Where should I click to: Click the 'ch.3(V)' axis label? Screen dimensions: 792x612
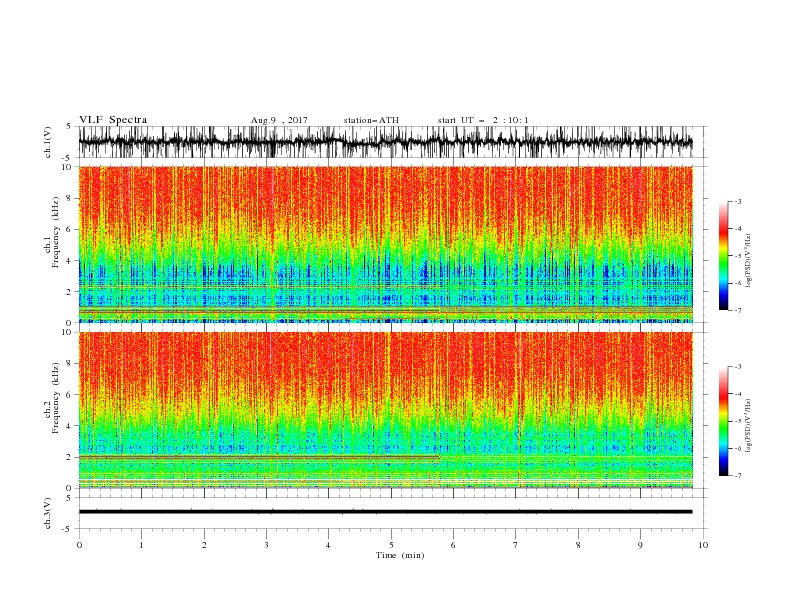[48, 513]
